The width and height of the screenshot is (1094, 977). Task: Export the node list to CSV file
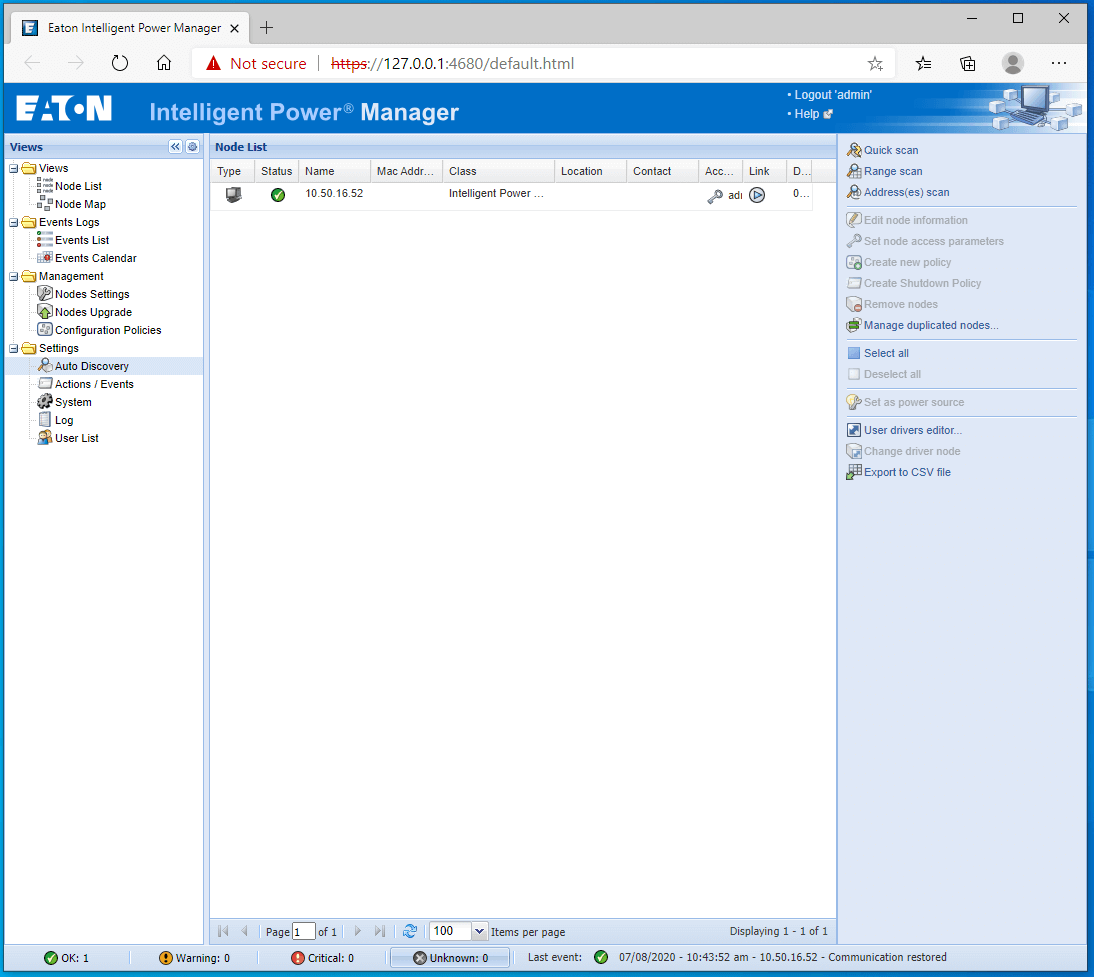point(905,471)
